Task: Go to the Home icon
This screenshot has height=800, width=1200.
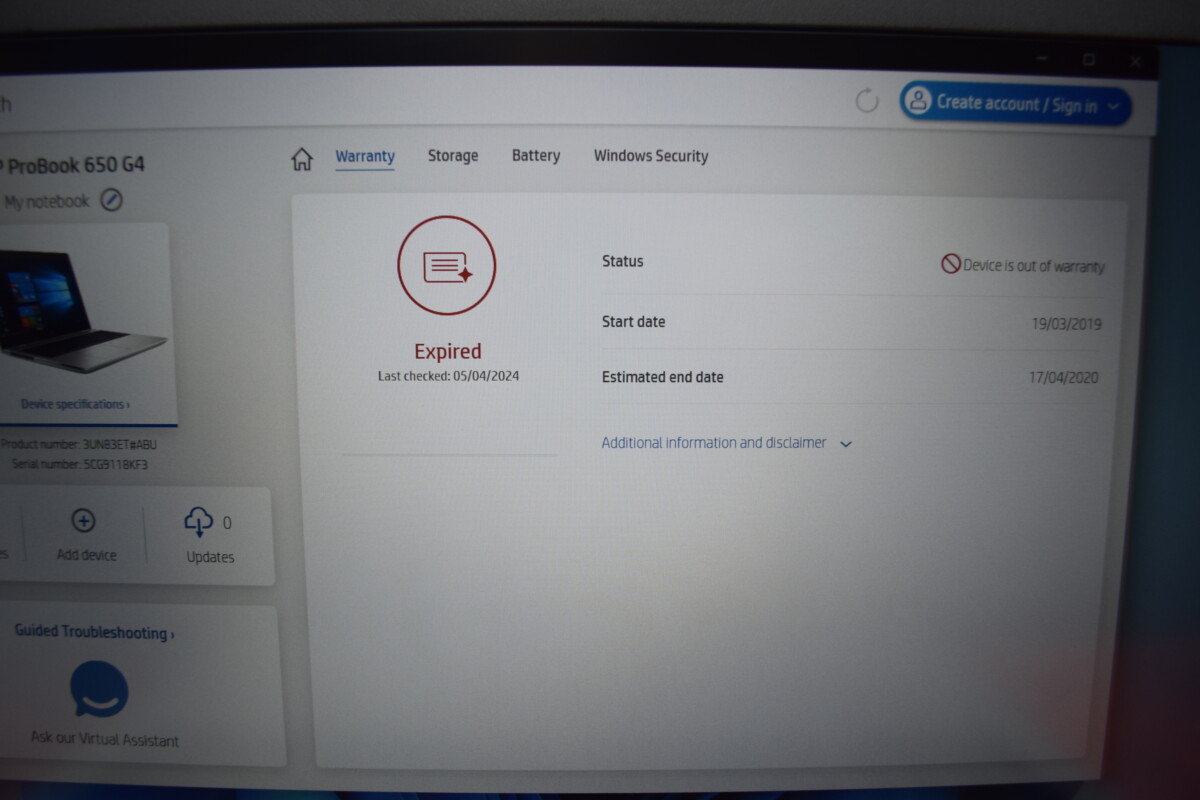Action: 302,159
